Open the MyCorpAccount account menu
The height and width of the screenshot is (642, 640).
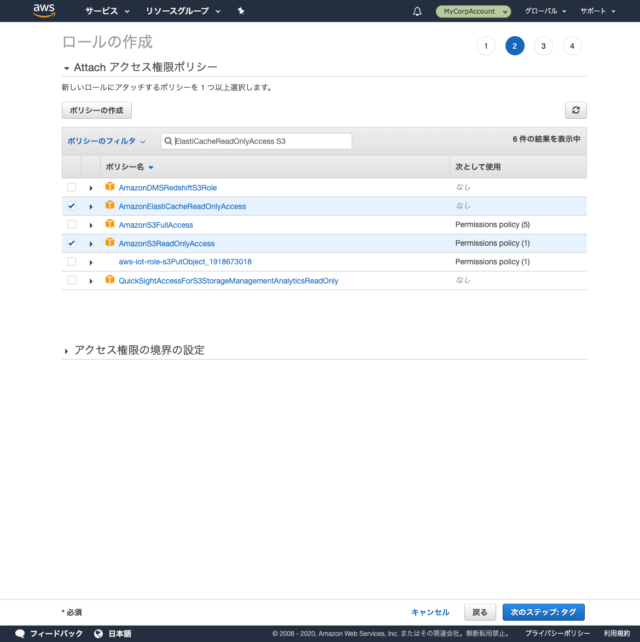click(x=473, y=11)
